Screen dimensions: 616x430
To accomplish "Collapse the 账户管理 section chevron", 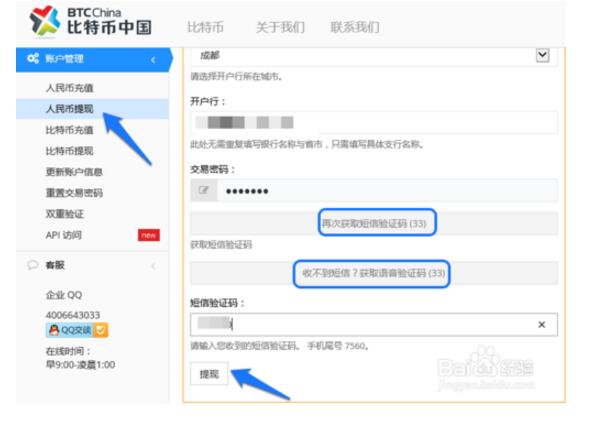I will [153, 60].
